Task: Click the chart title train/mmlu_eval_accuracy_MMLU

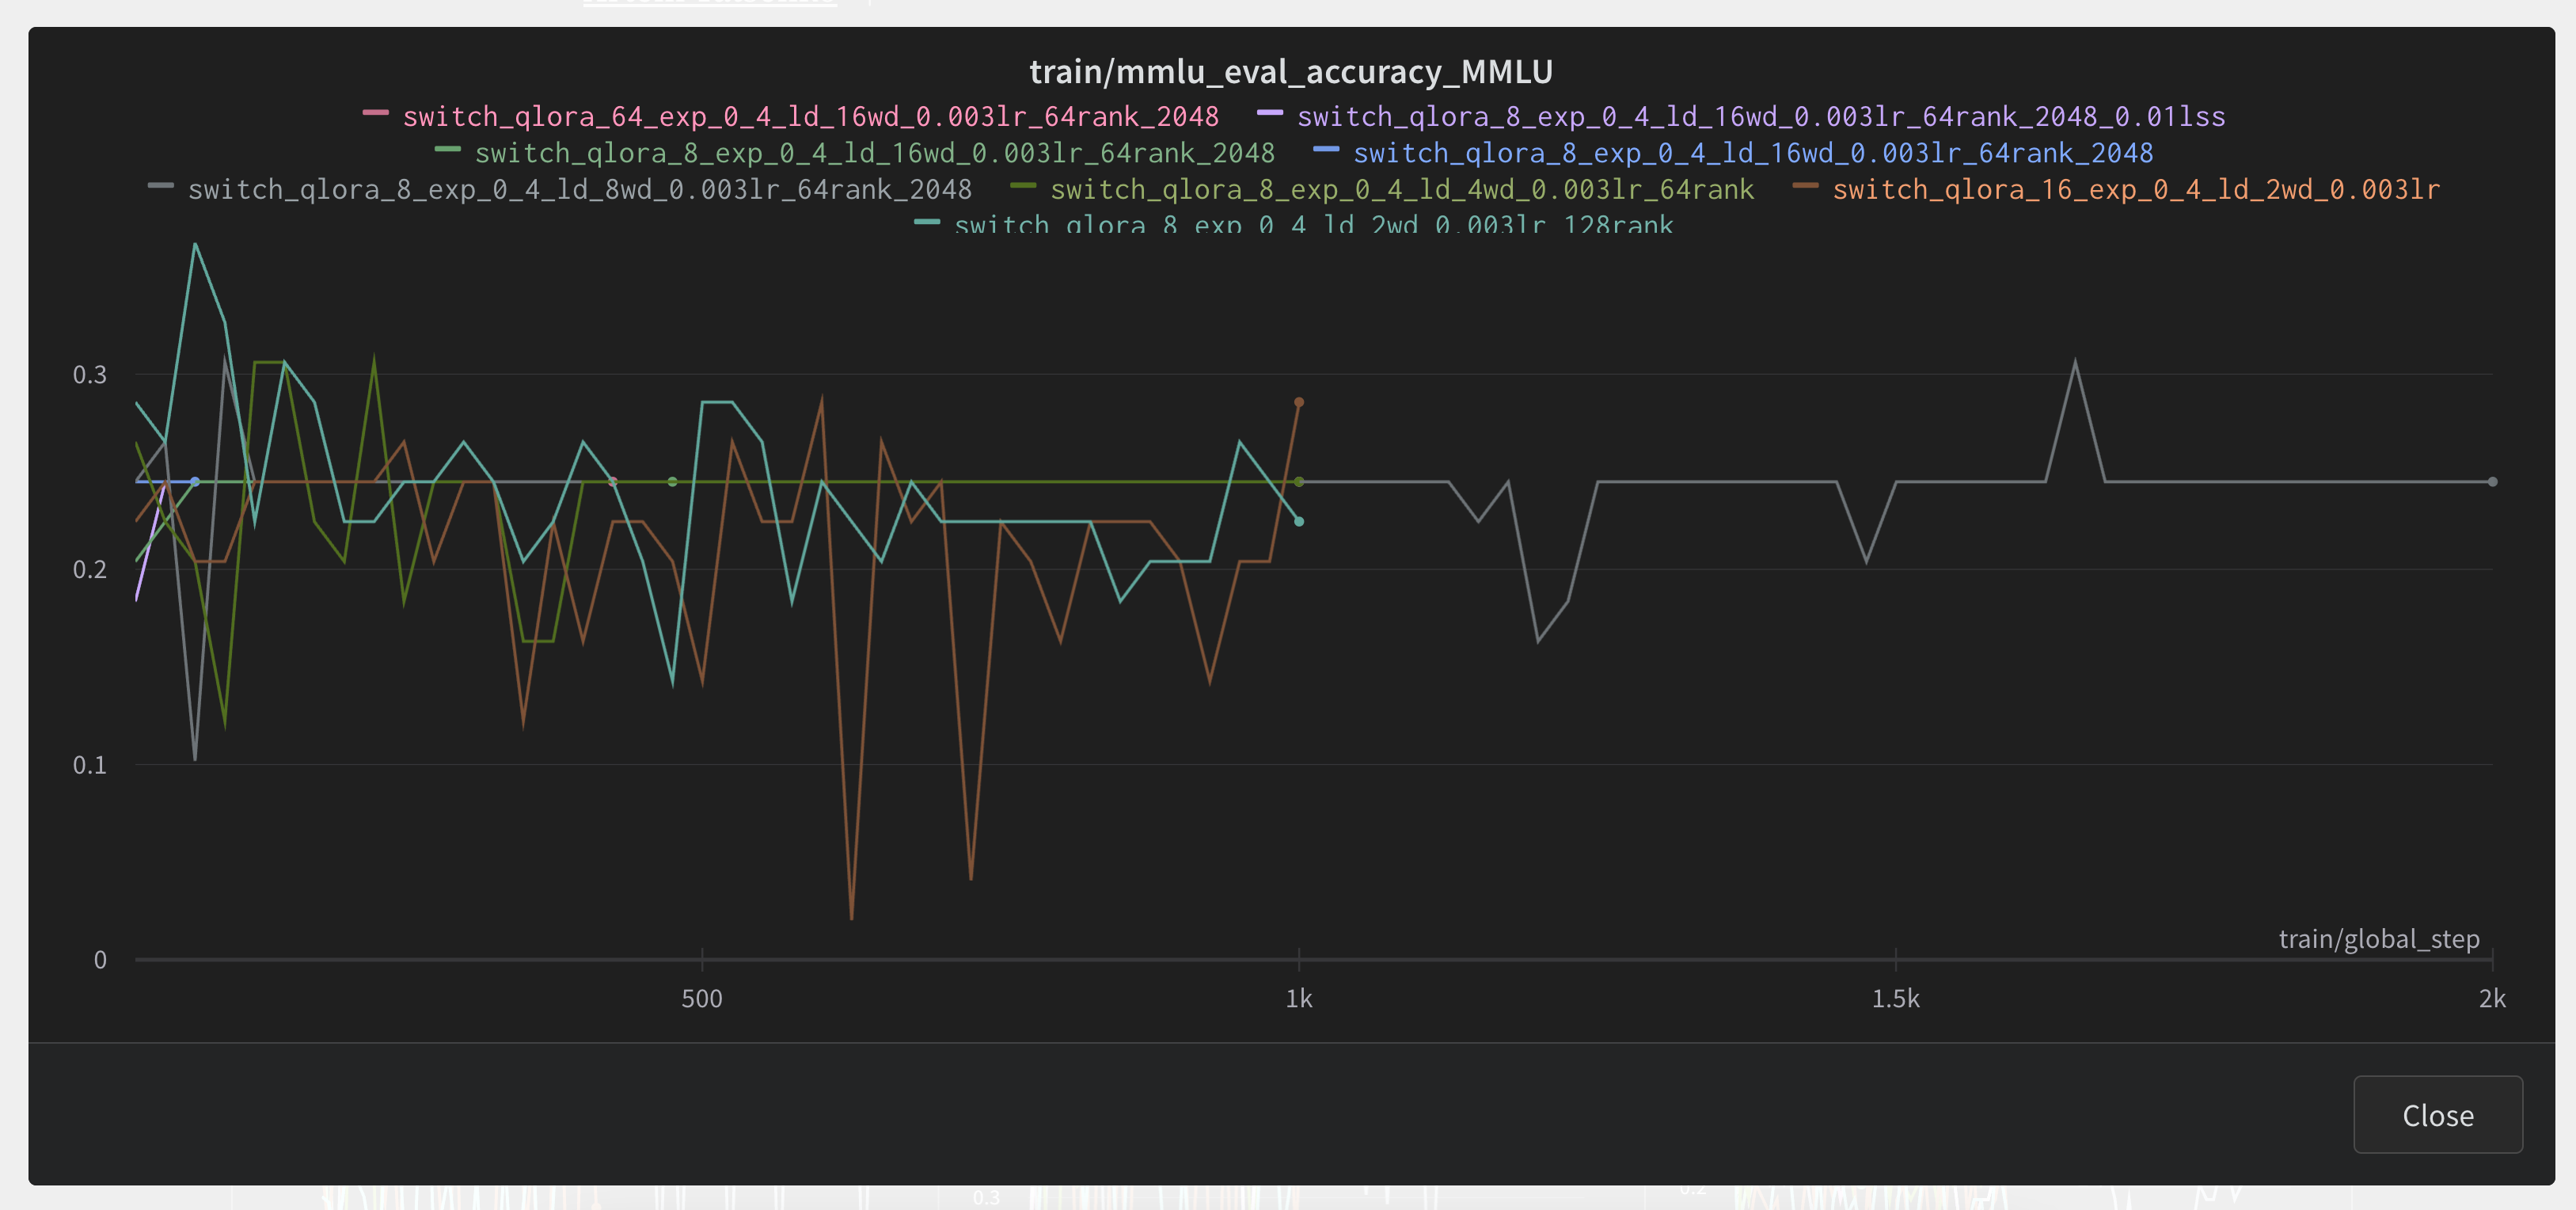Action: (x=1290, y=72)
